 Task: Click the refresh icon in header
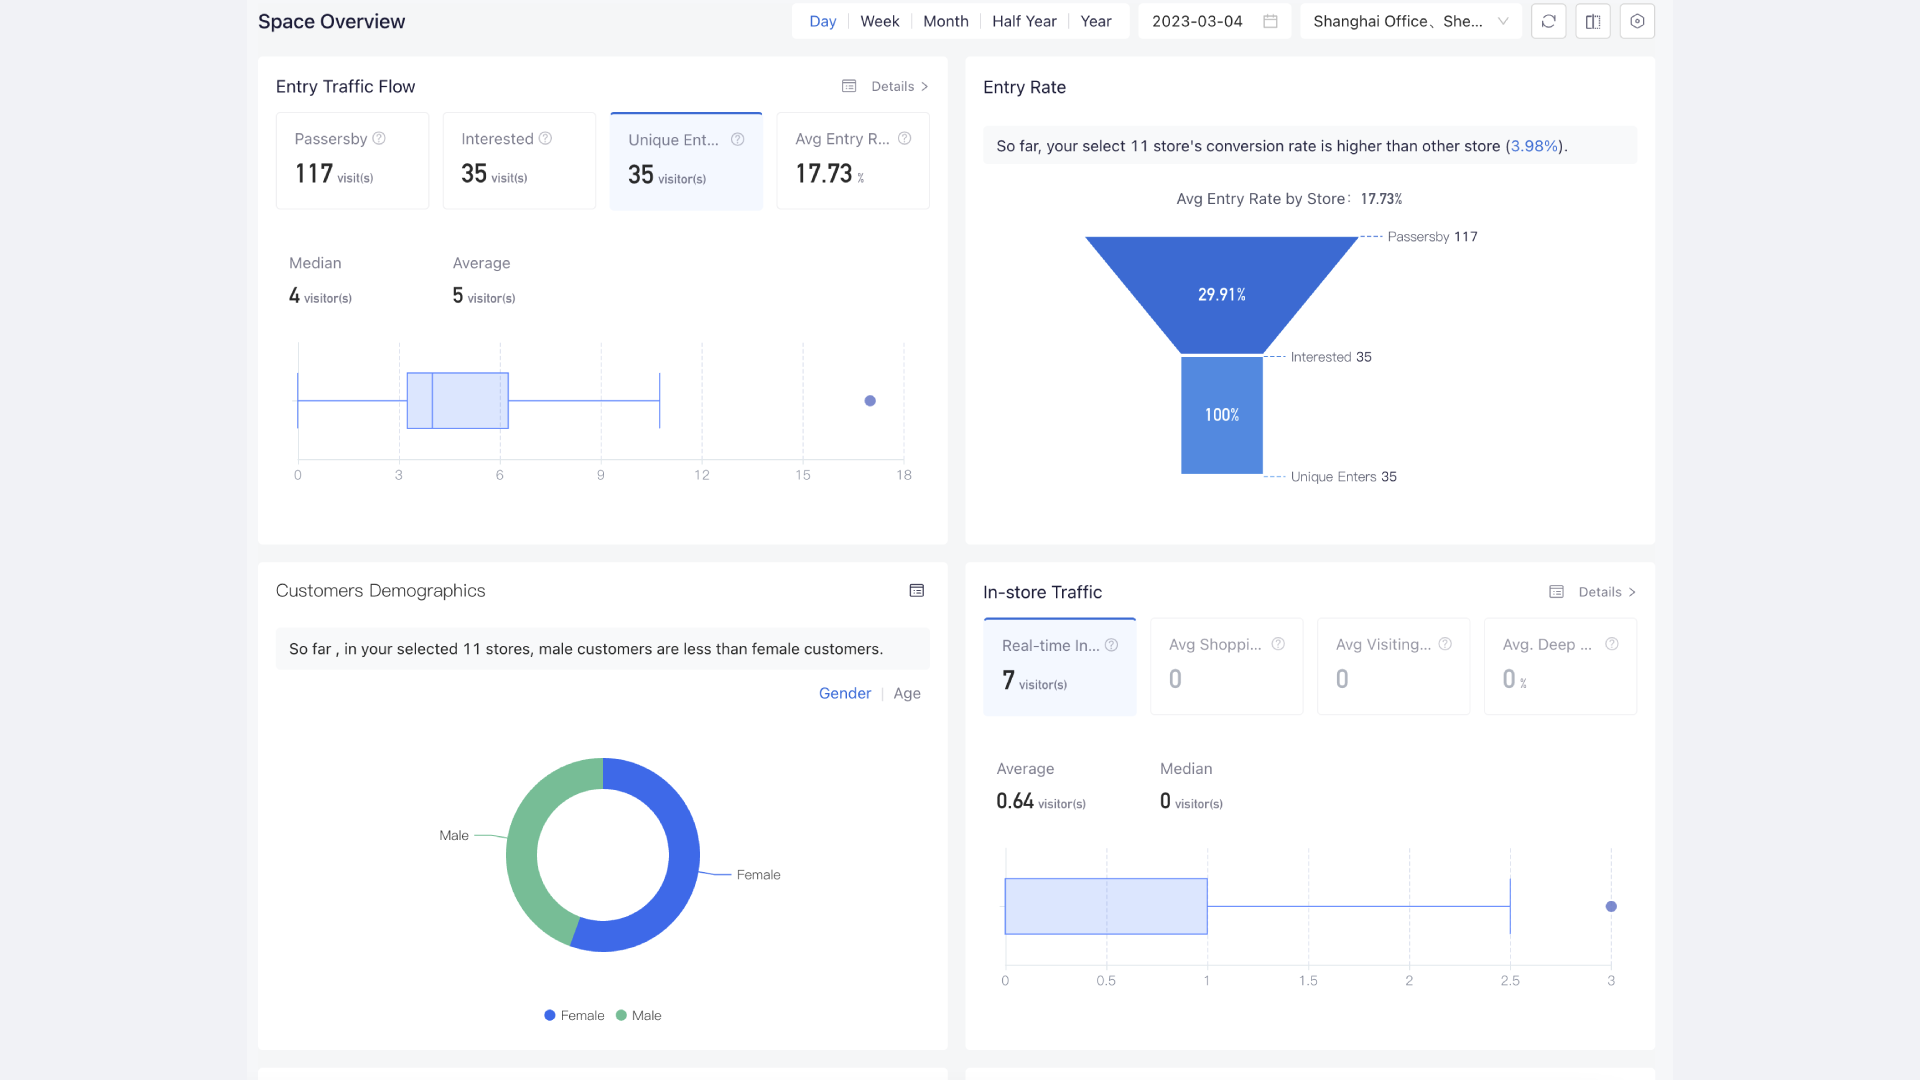(x=1548, y=21)
